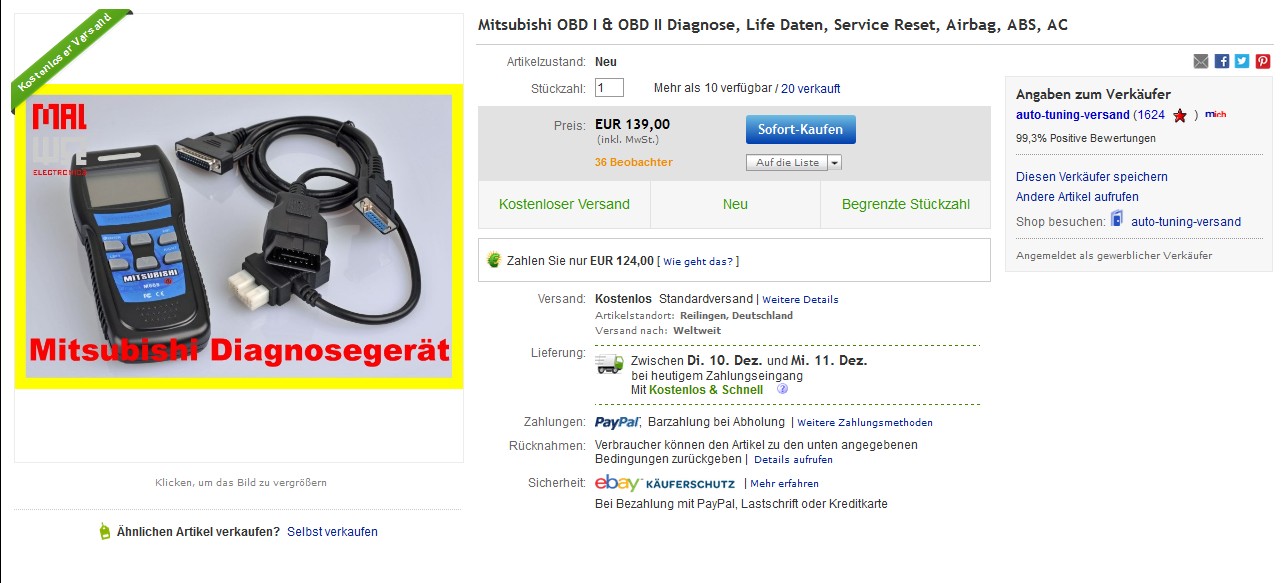Open the auto-tuning-versand seller name link
Image resolution: width=1284 pixels, height=583 pixels.
coord(1073,115)
